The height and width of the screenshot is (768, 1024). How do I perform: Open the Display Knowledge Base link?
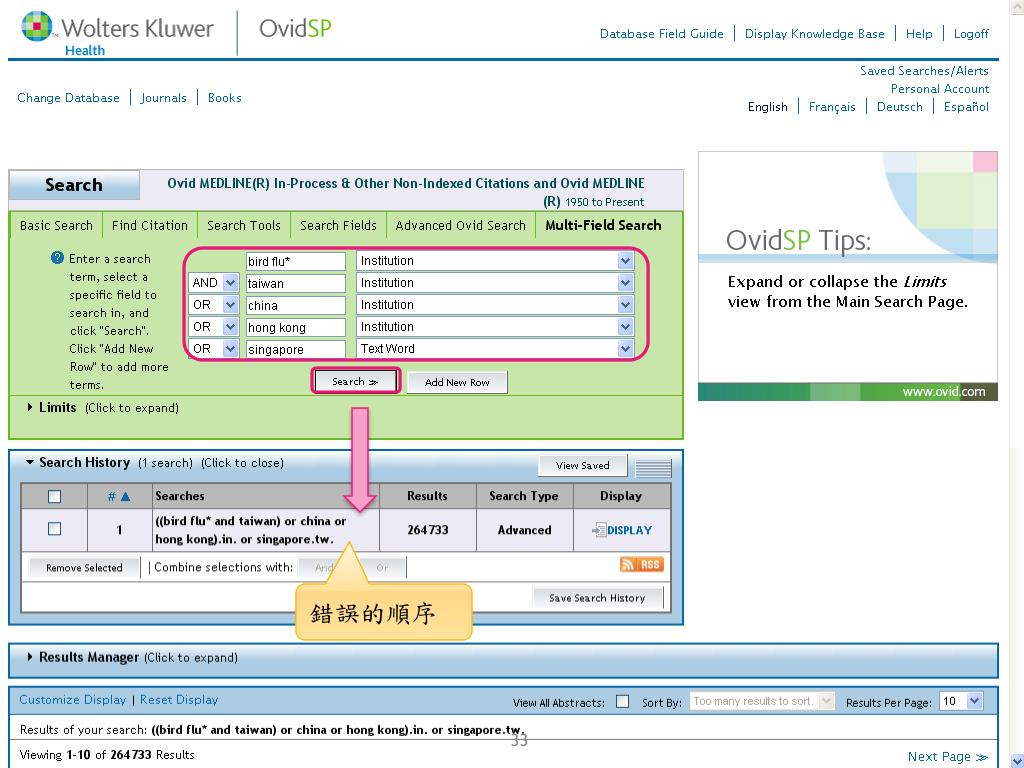[814, 34]
